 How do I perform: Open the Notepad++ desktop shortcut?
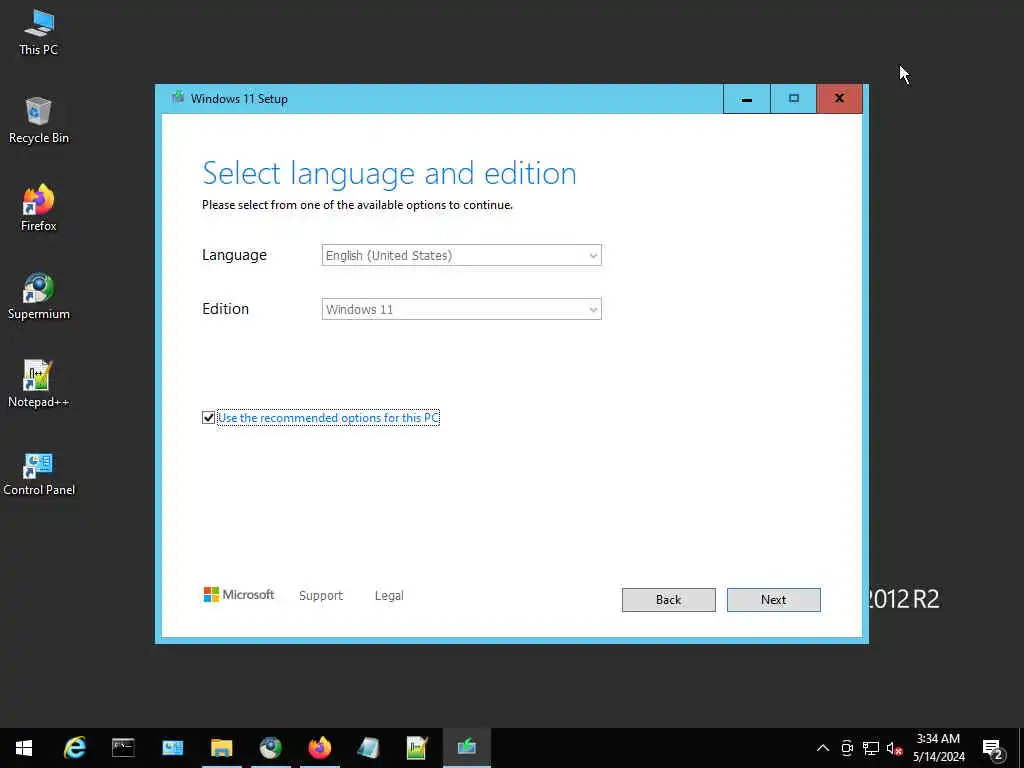[x=39, y=385]
